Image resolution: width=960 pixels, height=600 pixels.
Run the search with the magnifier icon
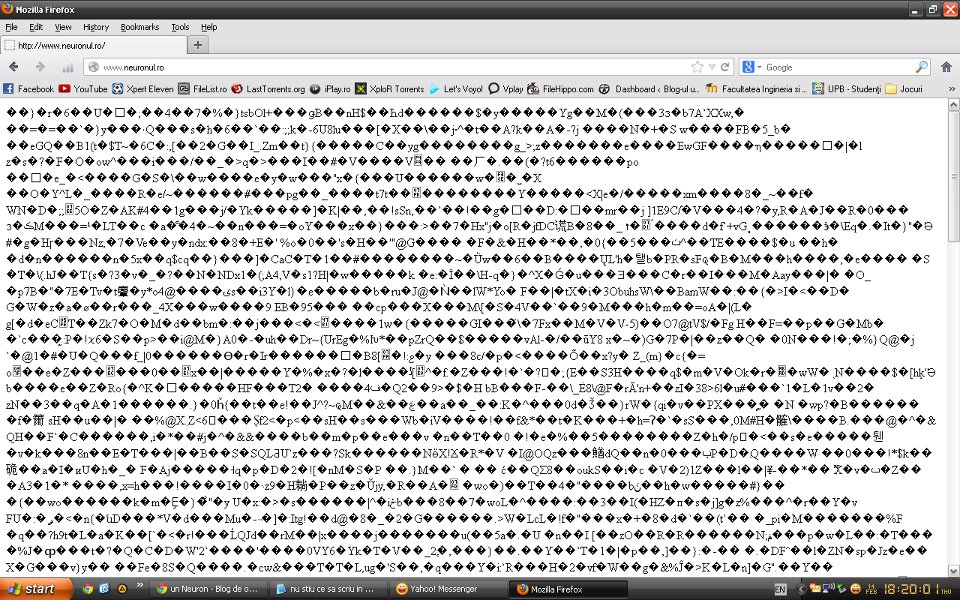pos(921,67)
